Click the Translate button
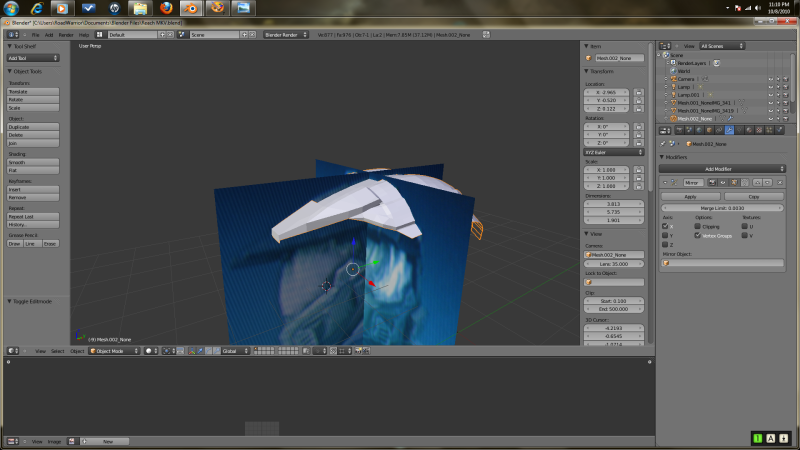Image resolution: width=800 pixels, height=450 pixels. click(33, 92)
